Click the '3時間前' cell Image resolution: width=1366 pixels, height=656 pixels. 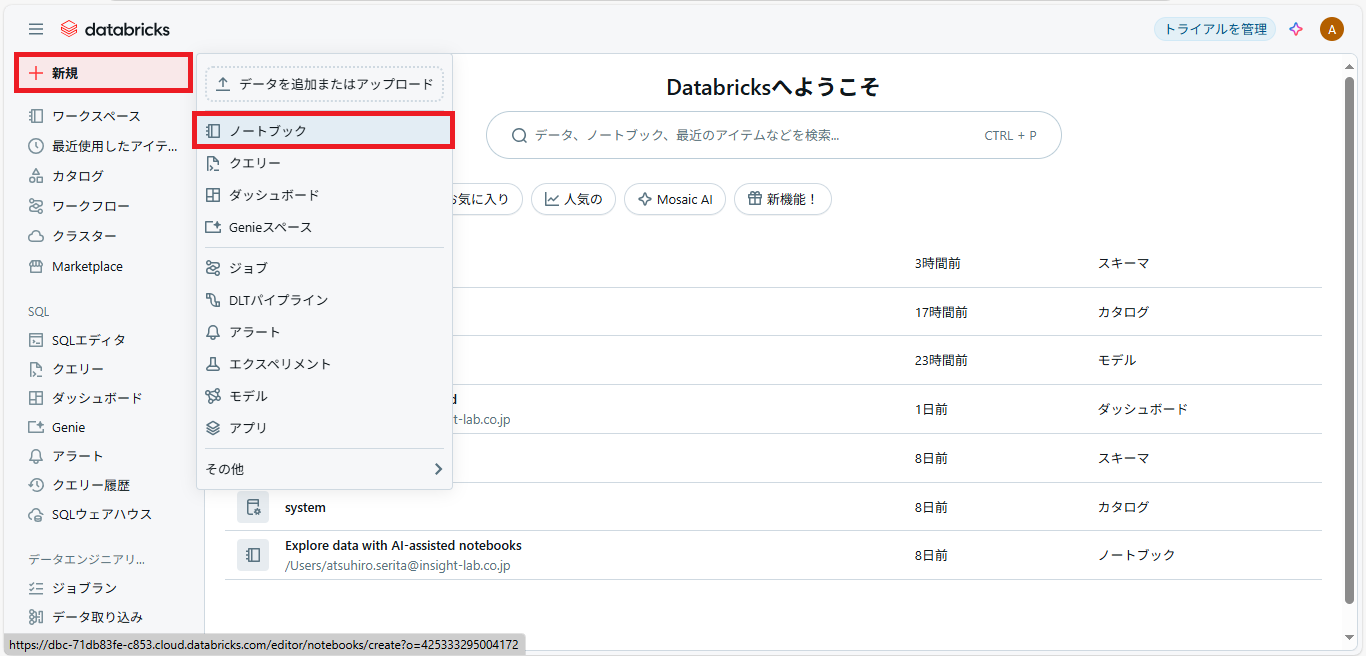click(x=937, y=263)
